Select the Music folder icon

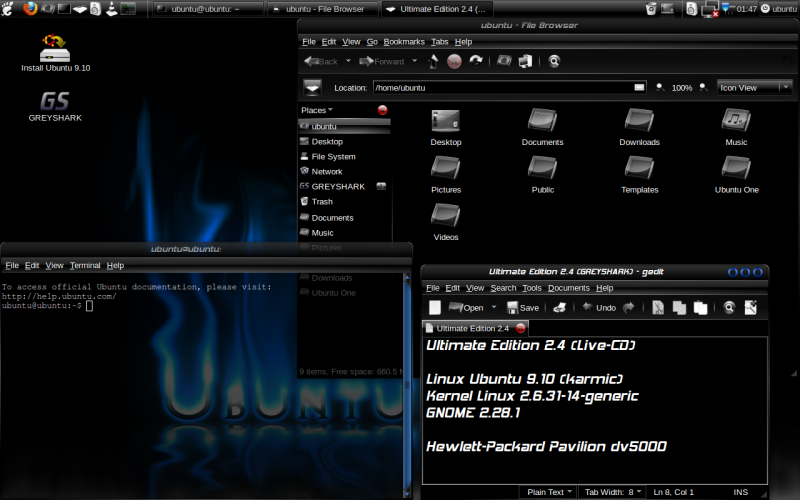[x=736, y=128]
